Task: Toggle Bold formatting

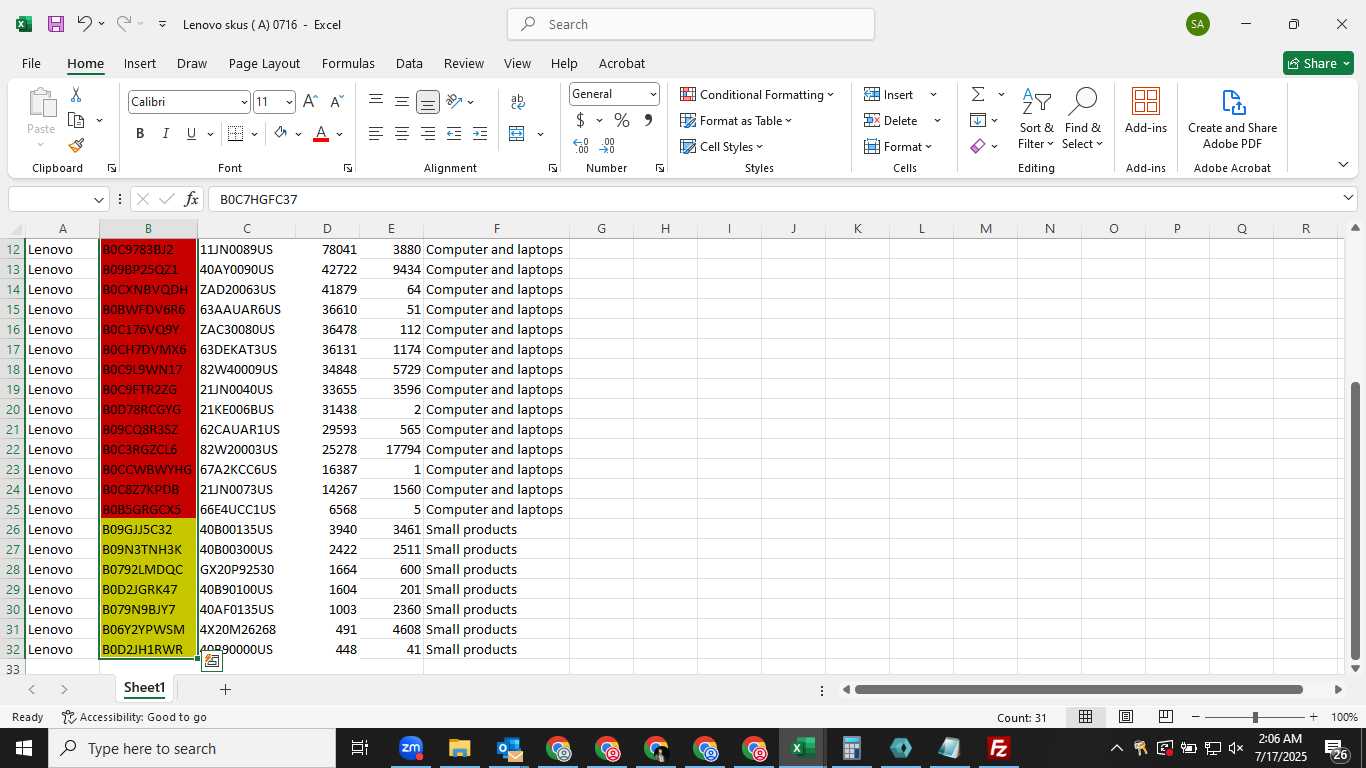Action: 140,133
